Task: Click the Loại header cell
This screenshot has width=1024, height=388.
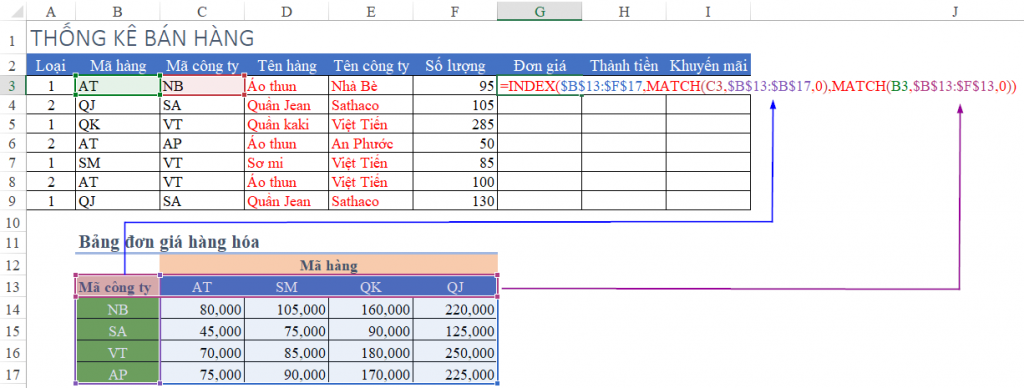Action: coord(51,65)
